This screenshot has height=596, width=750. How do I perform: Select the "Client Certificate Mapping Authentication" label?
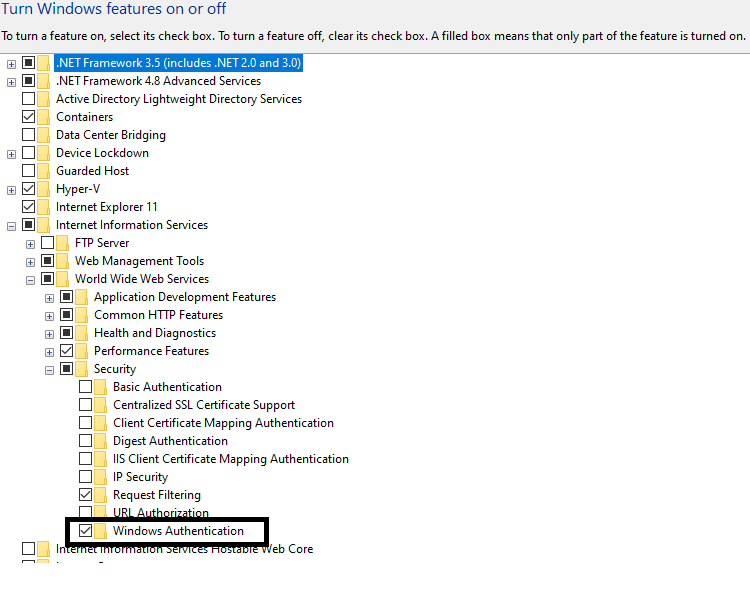click(x=223, y=423)
